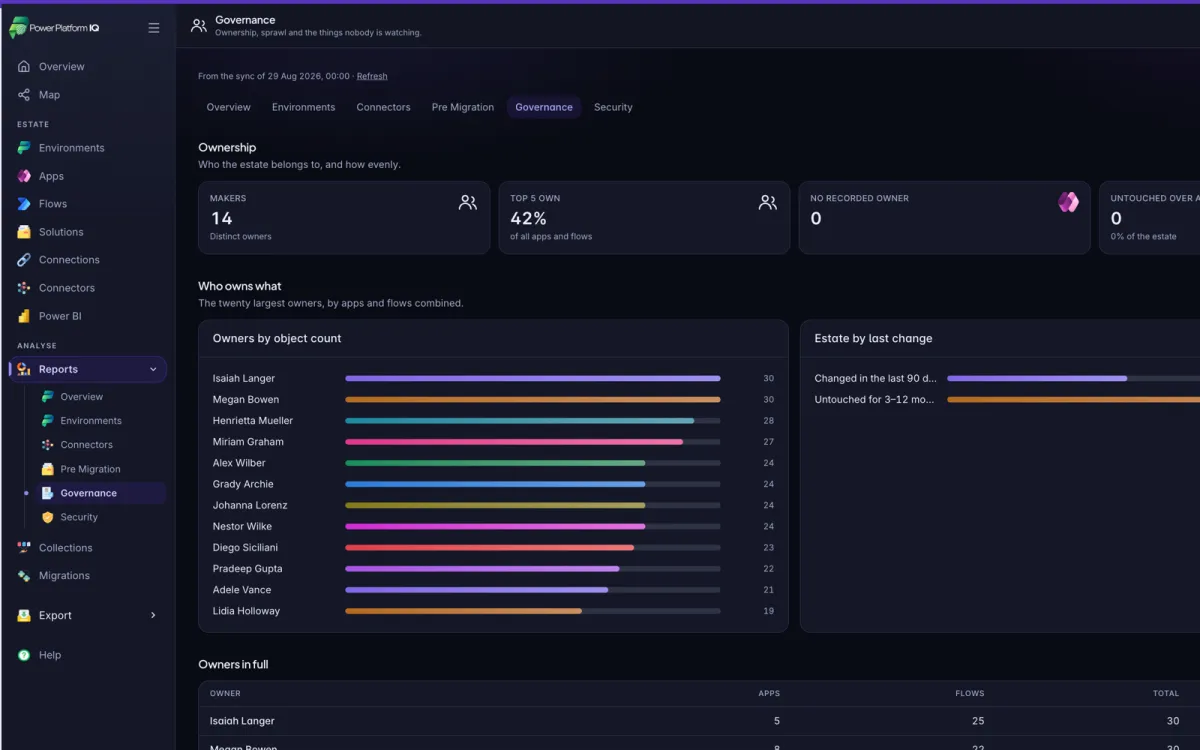Viewport: 1200px width, 750px height.
Task: Open the Map sidebar icon
Action: tap(24, 95)
